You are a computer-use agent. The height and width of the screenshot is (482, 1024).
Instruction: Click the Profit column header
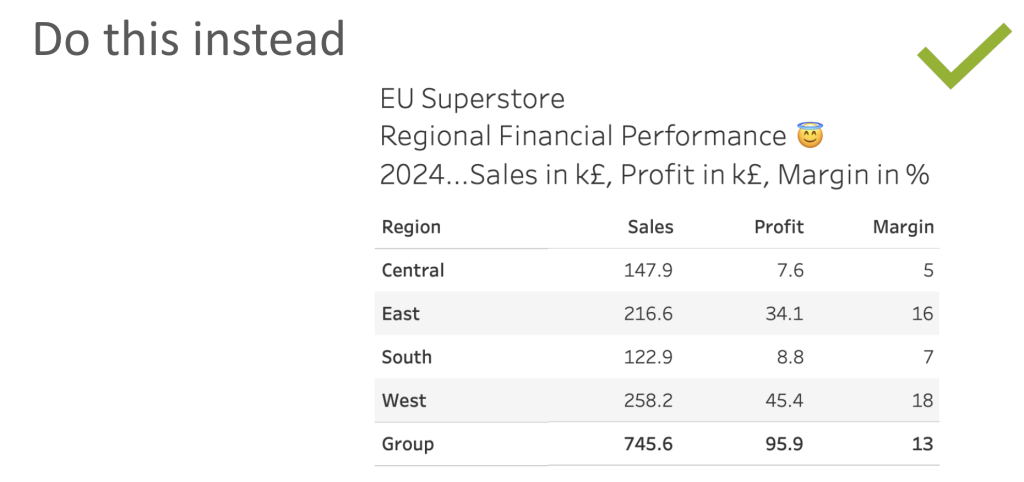[779, 227]
